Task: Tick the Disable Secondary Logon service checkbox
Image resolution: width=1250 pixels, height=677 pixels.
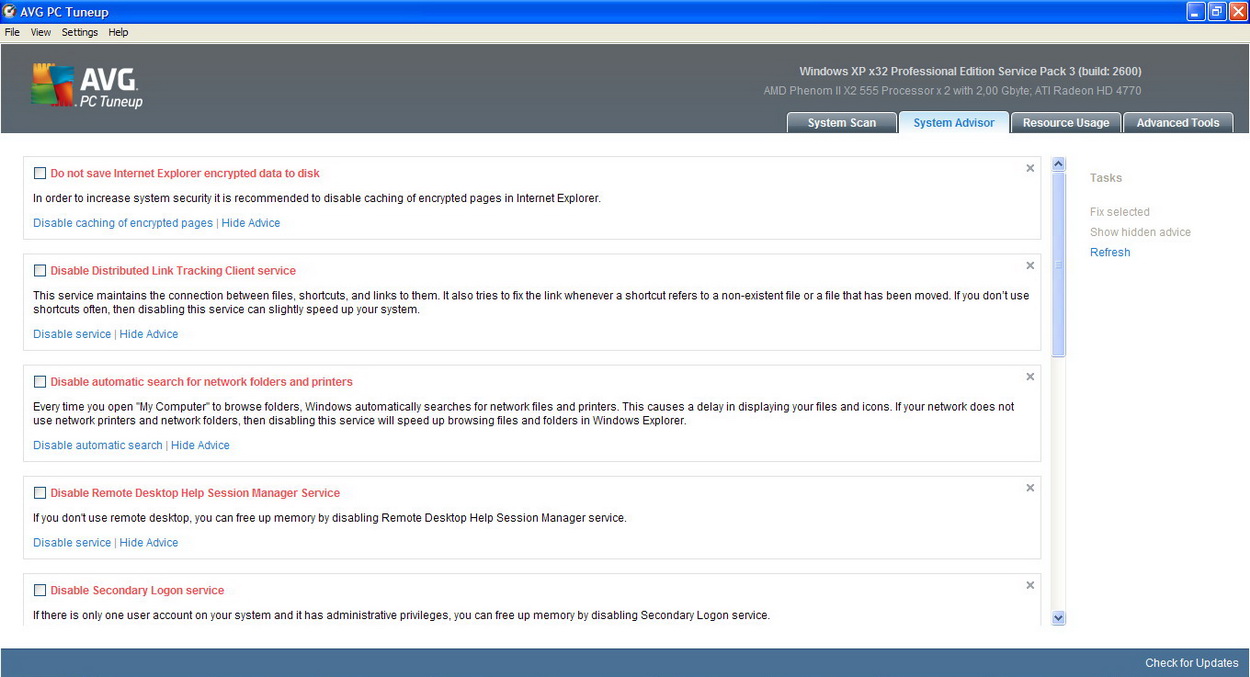Action: click(x=40, y=590)
